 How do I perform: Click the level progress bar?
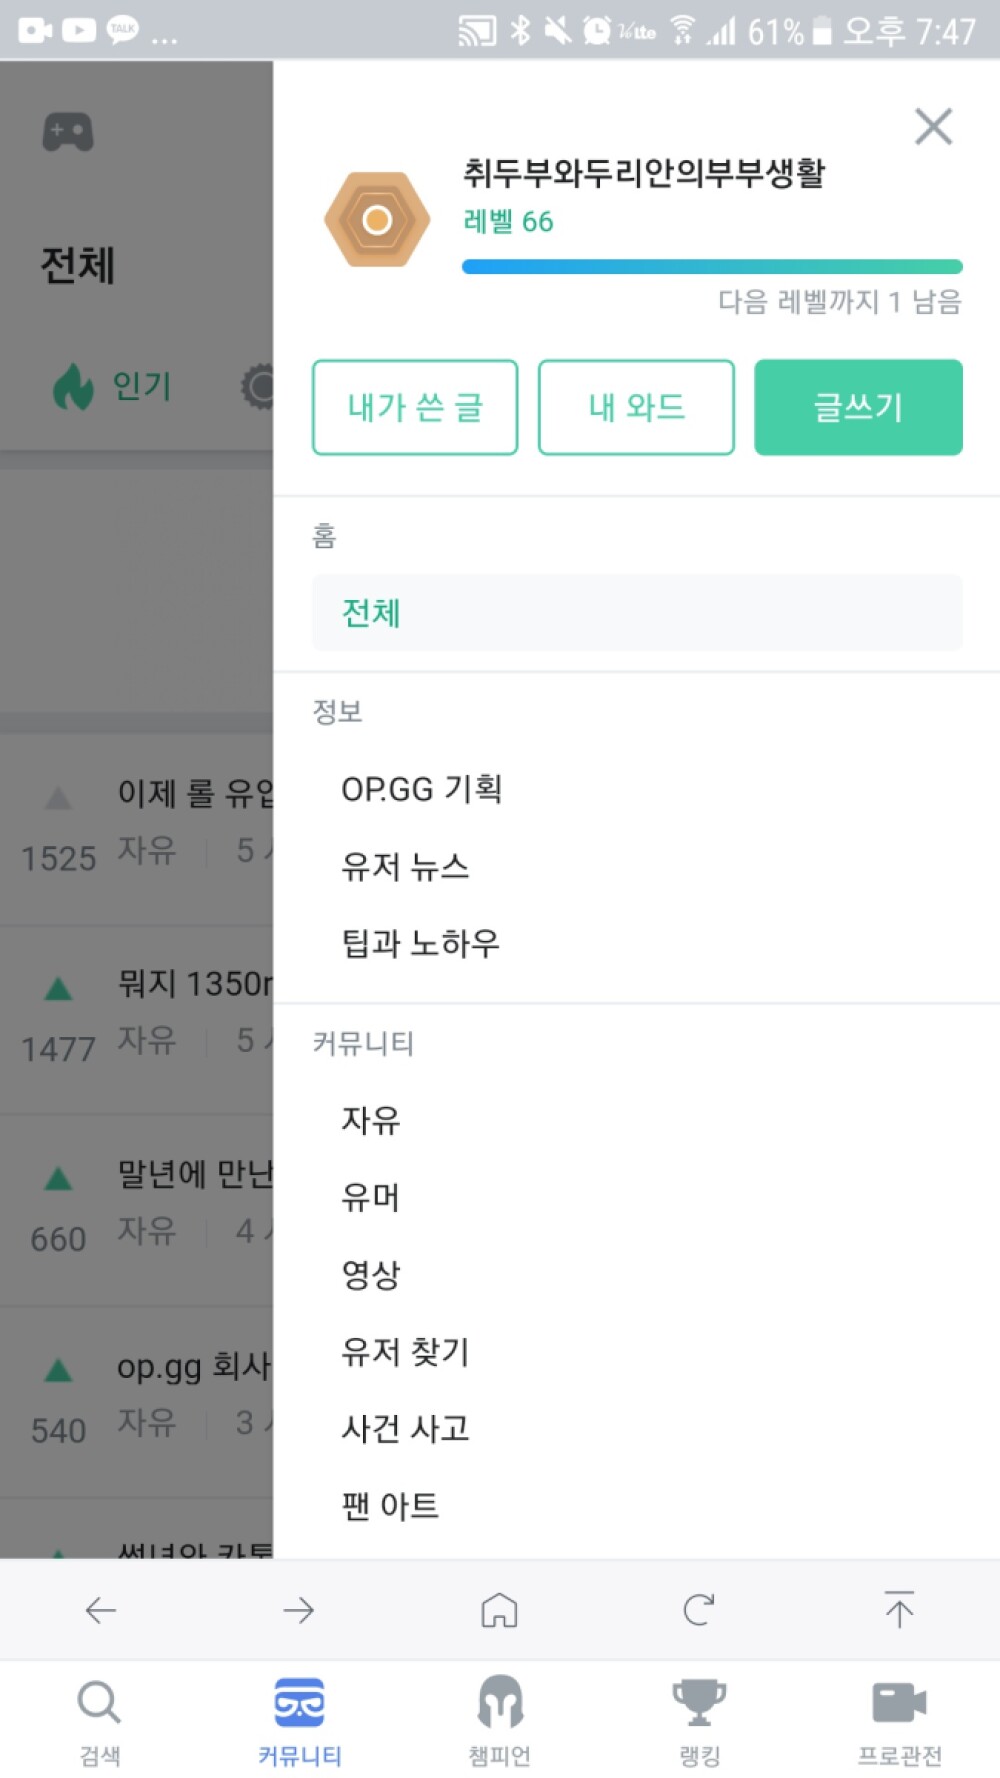click(712, 267)
